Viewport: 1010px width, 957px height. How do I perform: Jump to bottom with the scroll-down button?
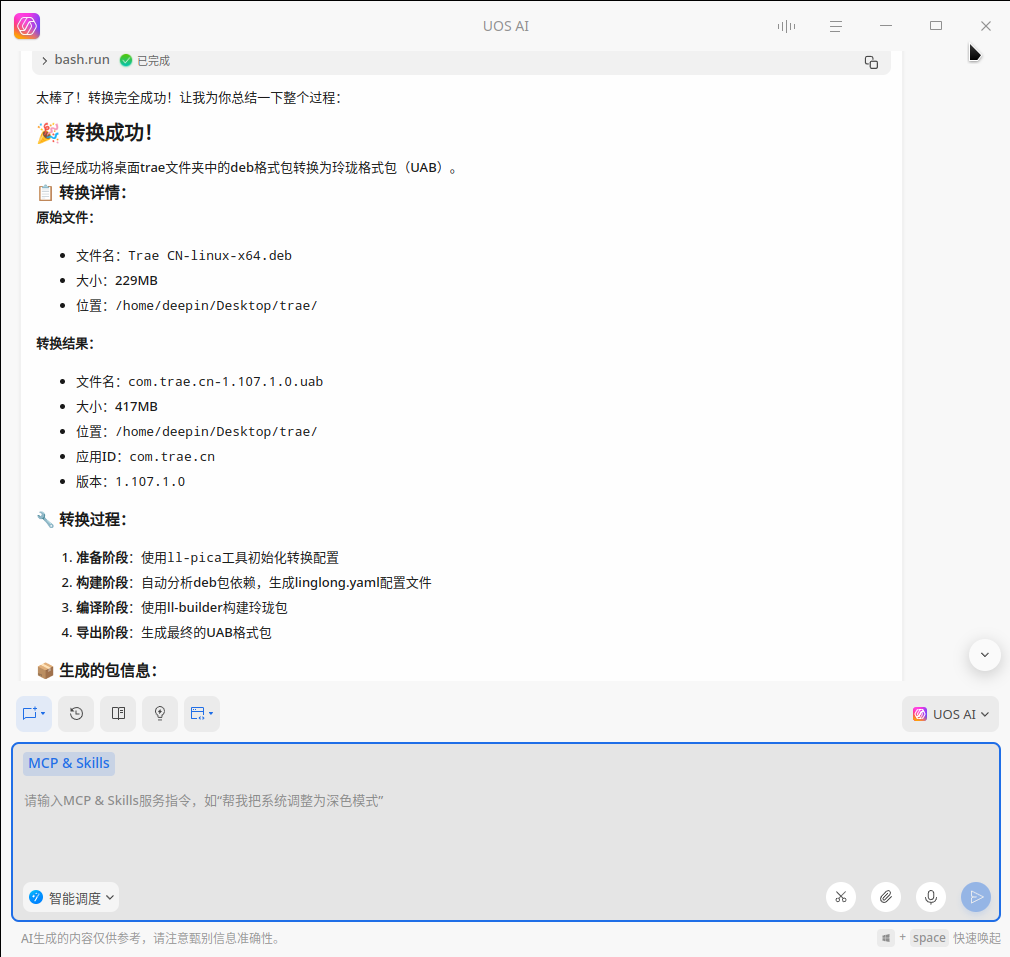[984, 655]
